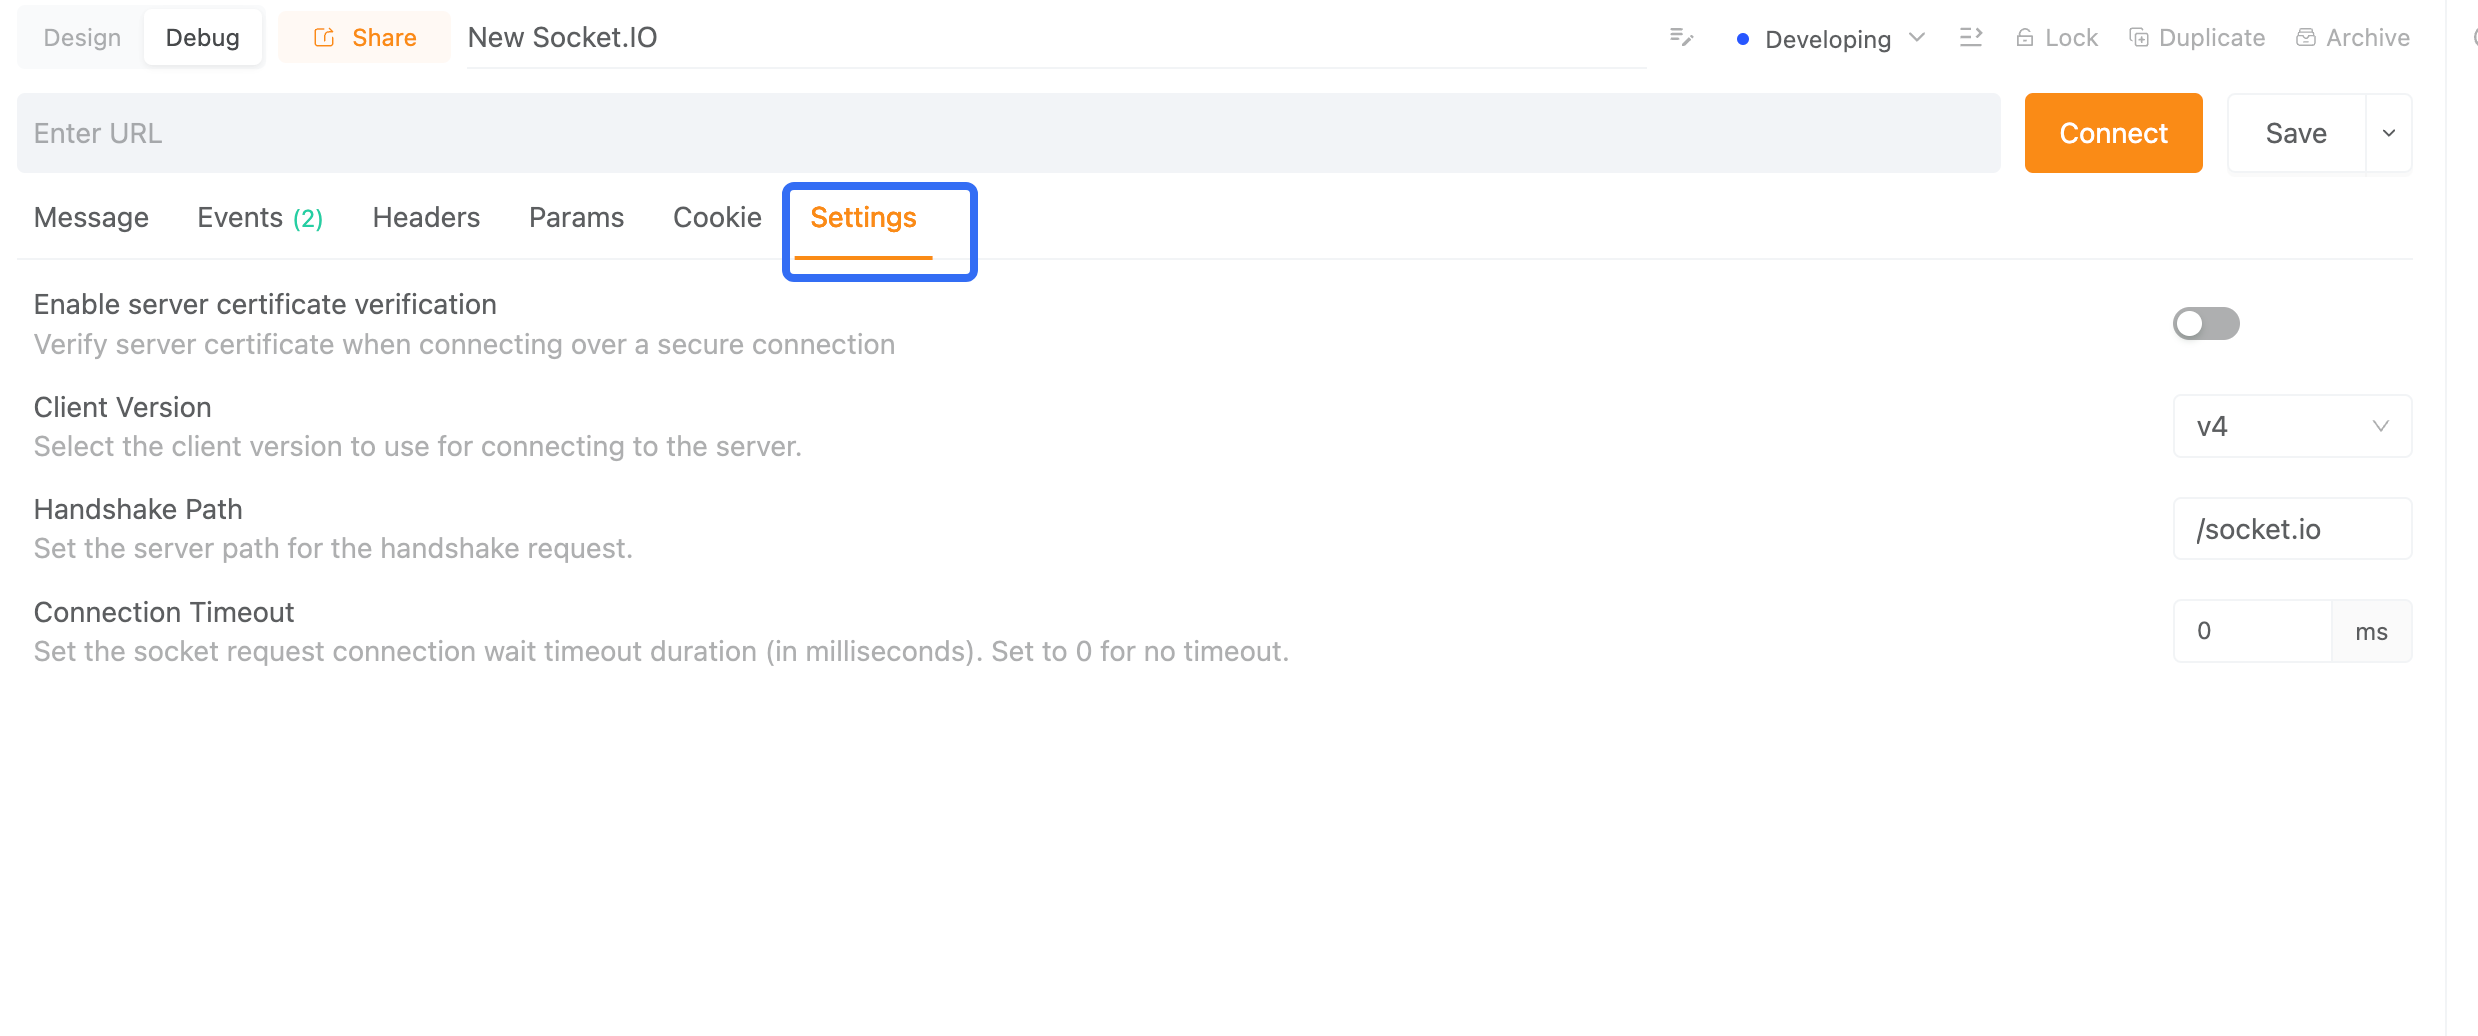Click the collapse panel icon beside Developing
Viewport: 2478px width, 1036px height.
1971,38
